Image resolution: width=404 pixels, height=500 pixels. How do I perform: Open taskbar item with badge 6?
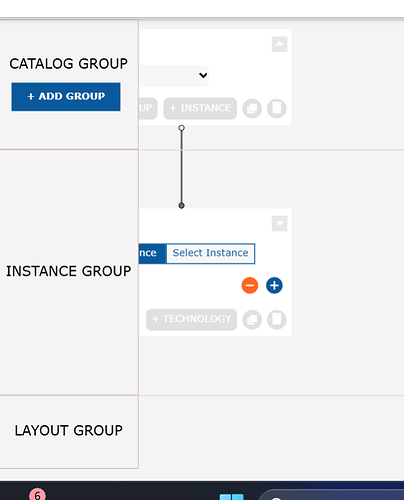pyautogui.click(x=37, y=494)
